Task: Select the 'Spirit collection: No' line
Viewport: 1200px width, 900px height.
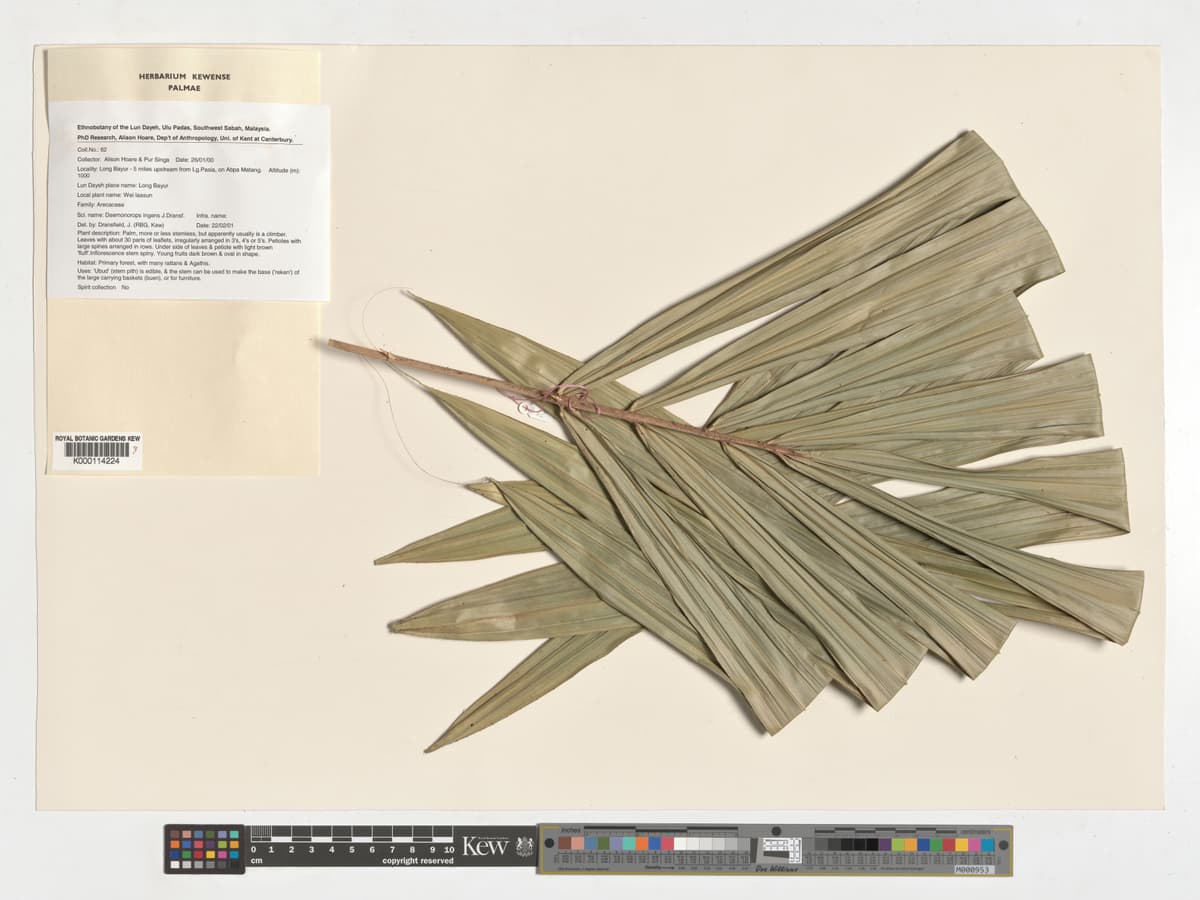Action: tap(103, 287)
